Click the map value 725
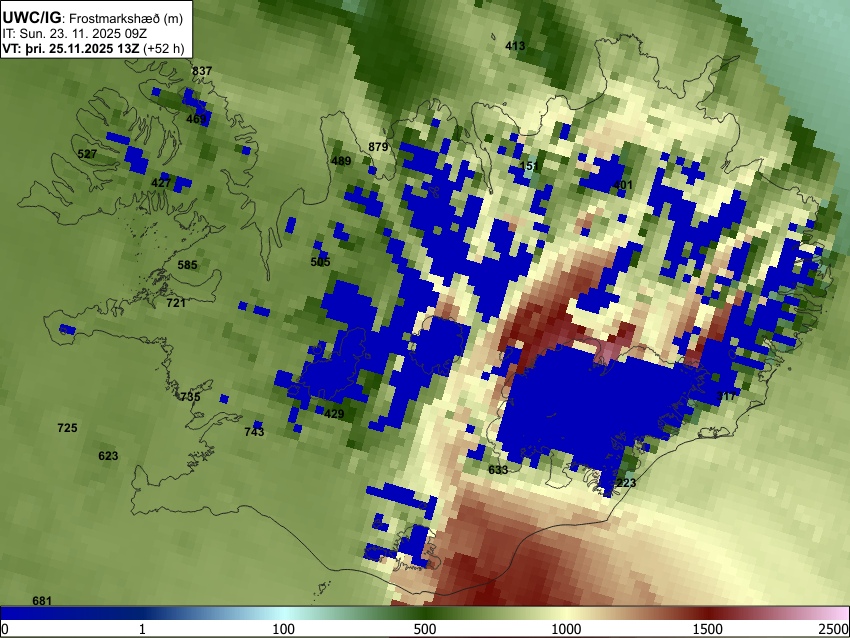This screenshot has width=850, height=638. click(67, 428)
